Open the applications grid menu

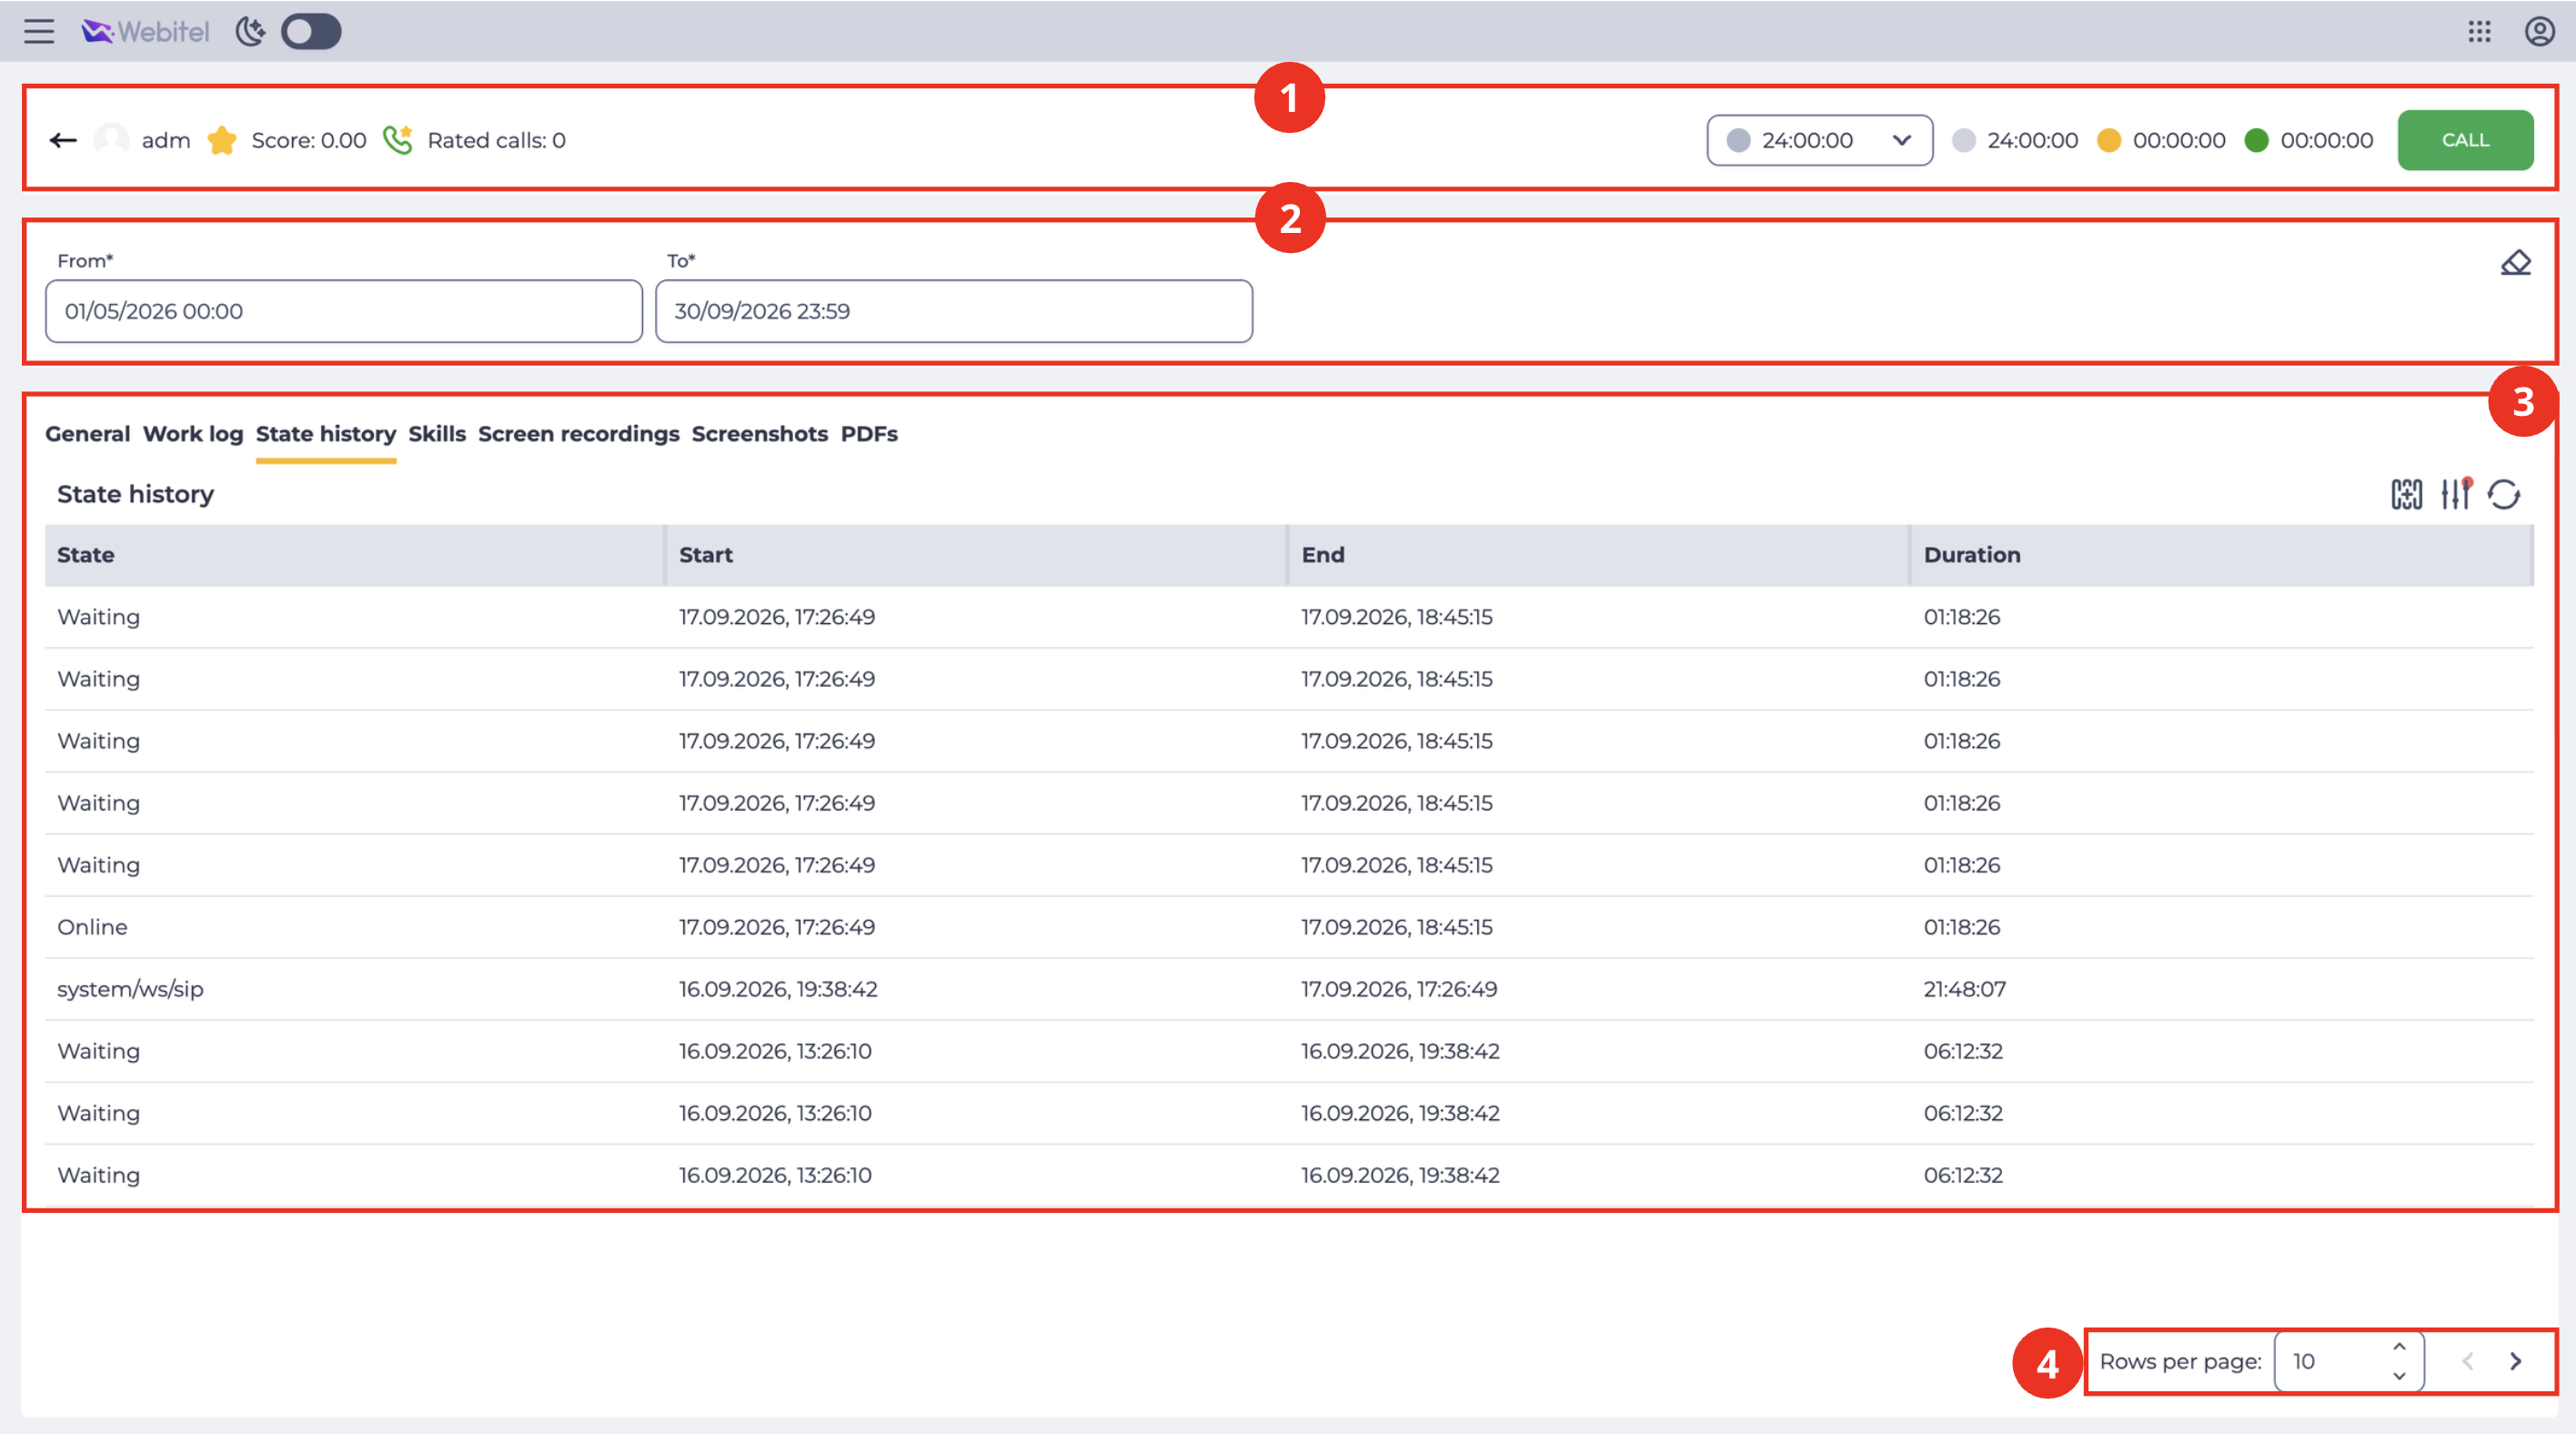coord(2479,32)
